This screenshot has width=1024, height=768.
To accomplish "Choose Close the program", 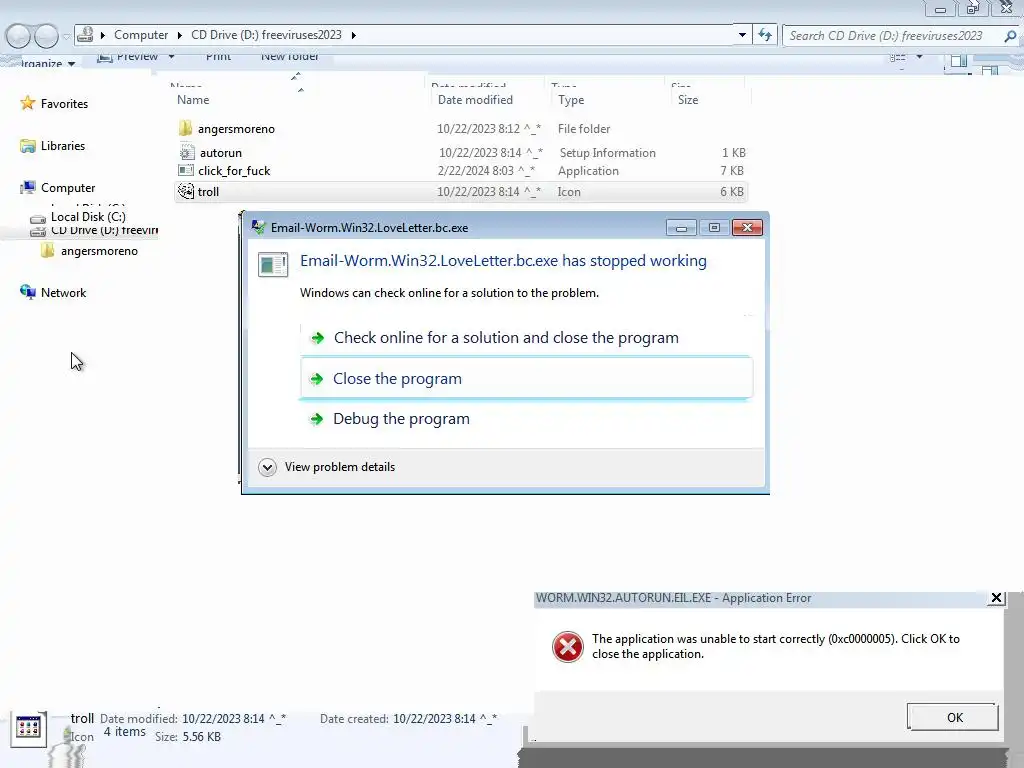I will click(526, 379).
